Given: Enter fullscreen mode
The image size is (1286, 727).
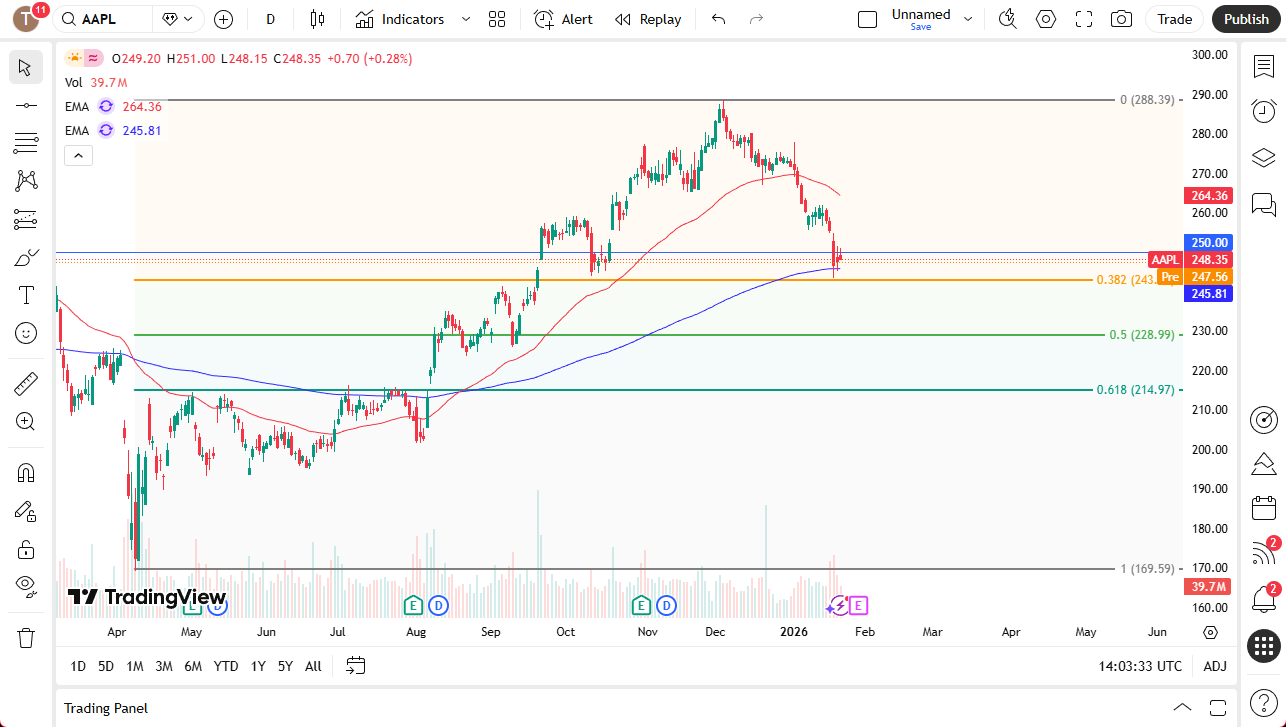Looking at the screenshot, I should point(1084,19).
